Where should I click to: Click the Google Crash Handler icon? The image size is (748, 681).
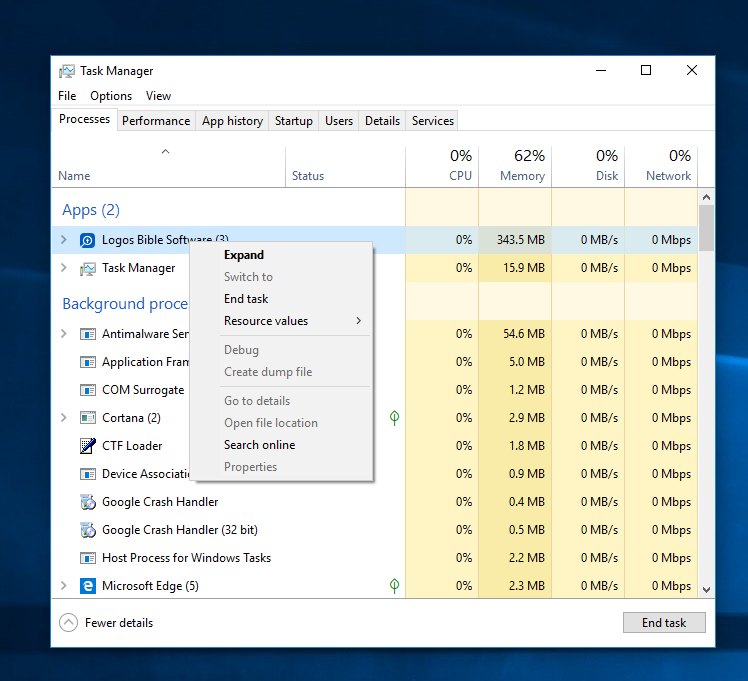click(87, 502)
